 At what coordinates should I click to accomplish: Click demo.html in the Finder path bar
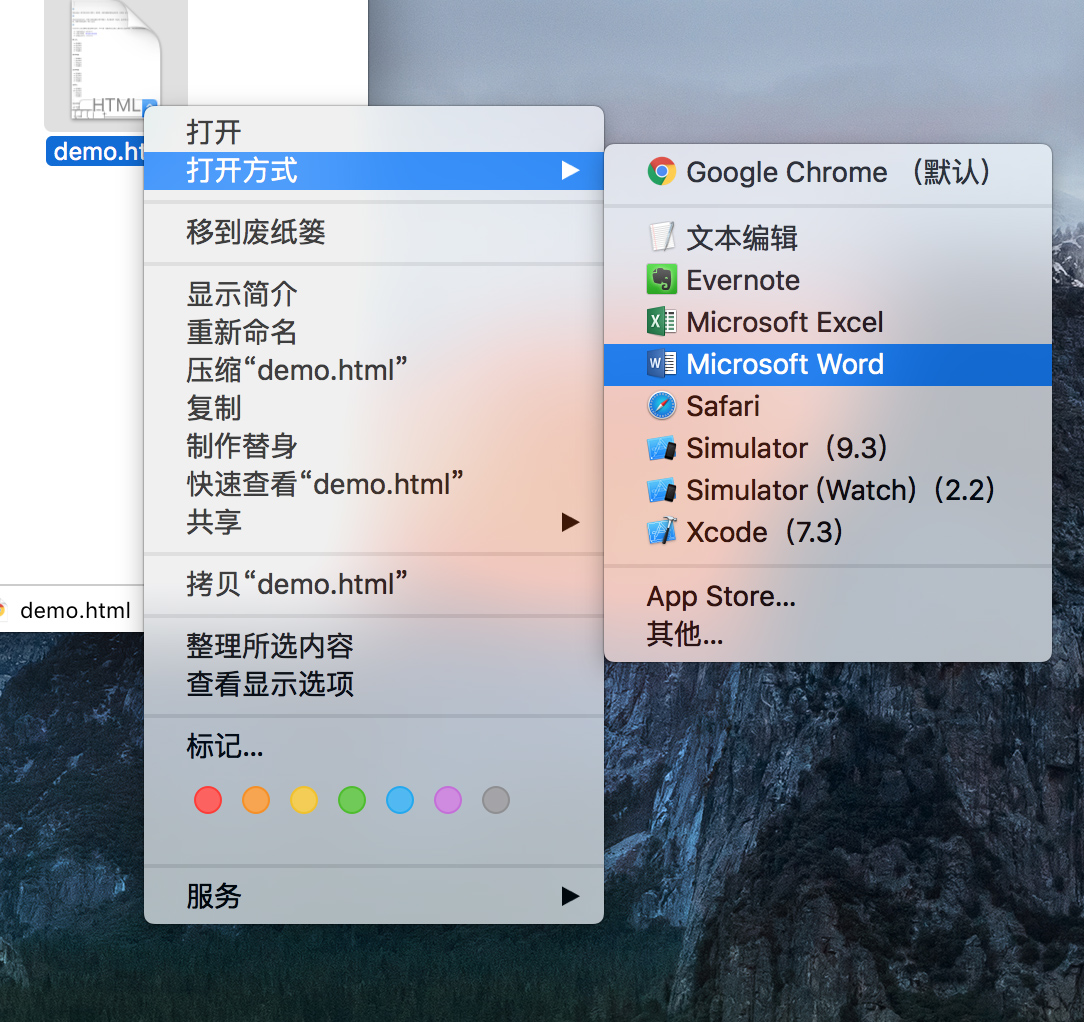coord(75,611)
